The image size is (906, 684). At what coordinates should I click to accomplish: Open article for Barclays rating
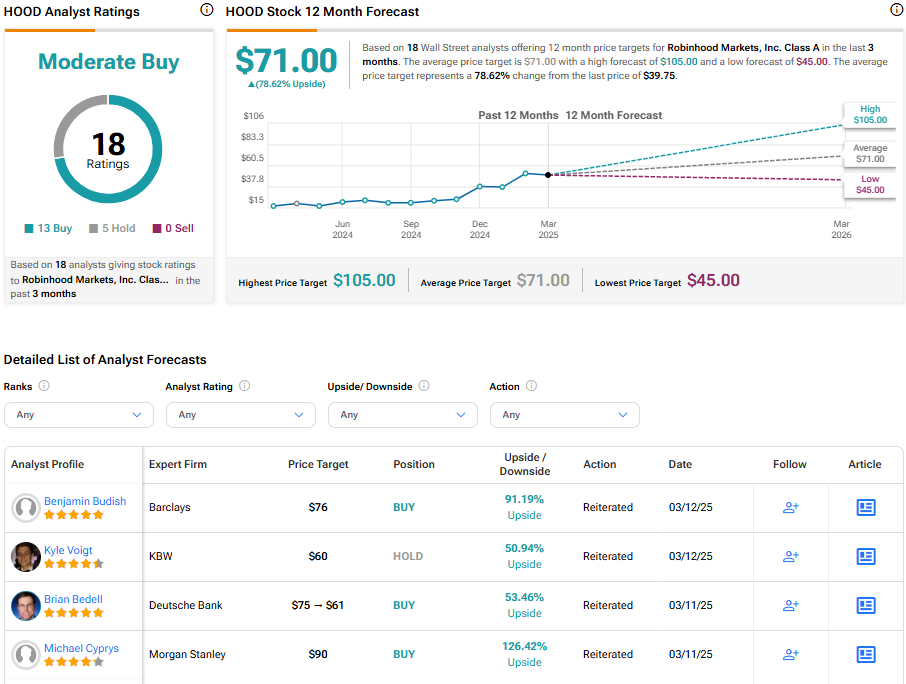(866, 508)
